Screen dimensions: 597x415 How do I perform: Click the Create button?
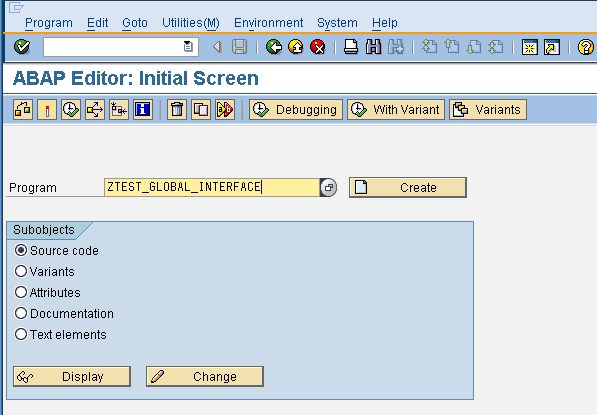(x=408, y=187)
